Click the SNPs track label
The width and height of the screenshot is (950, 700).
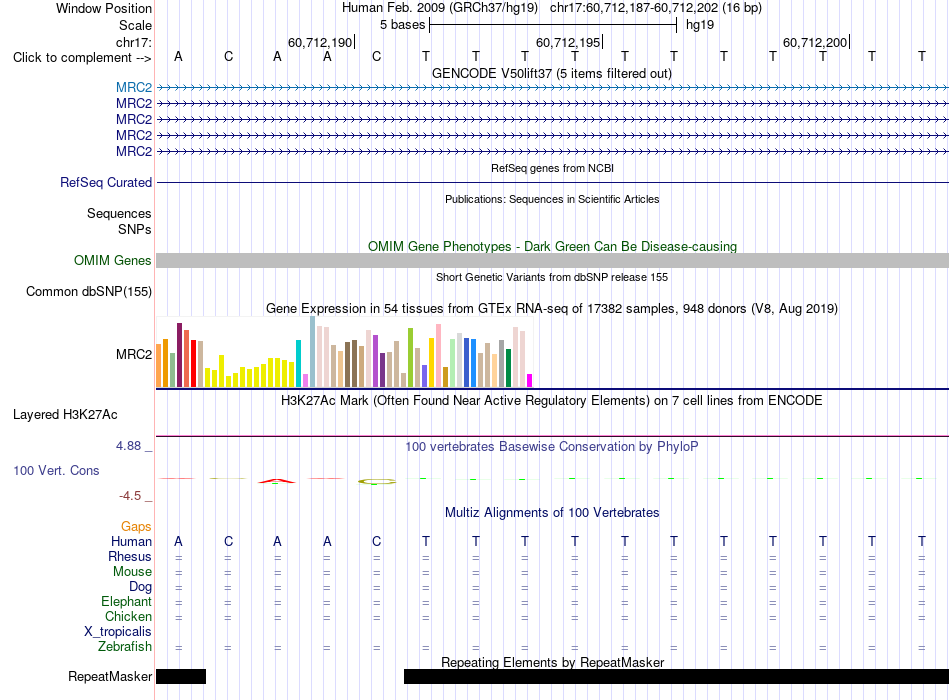(135, 229)
